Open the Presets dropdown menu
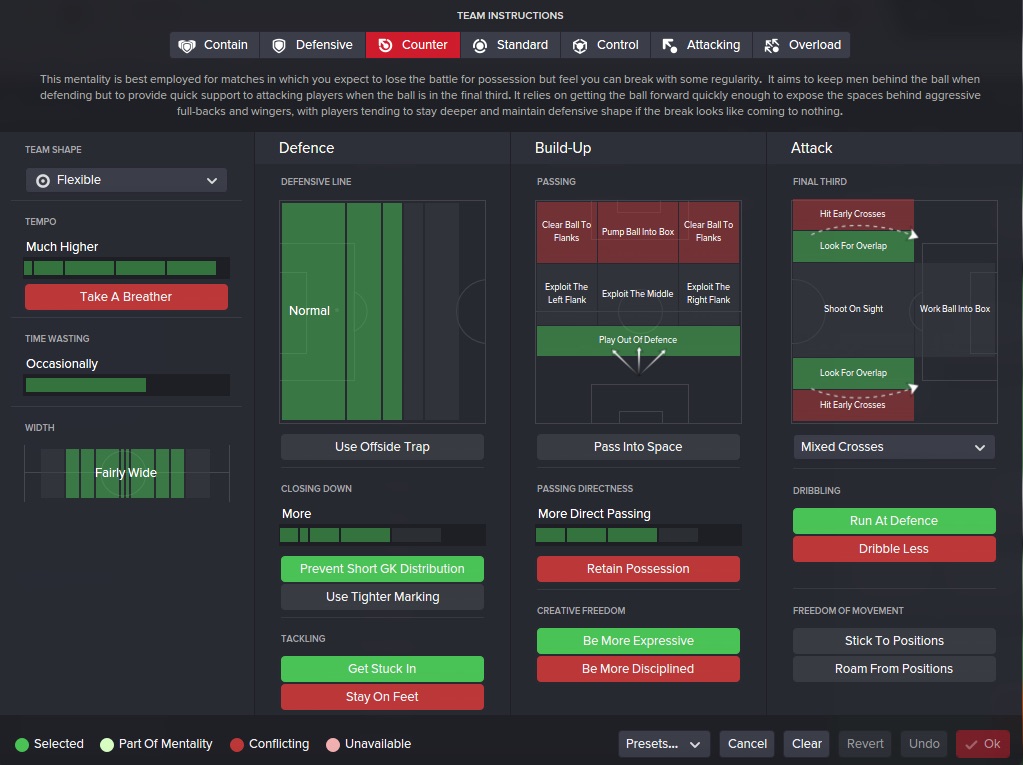This screenshot has width=1023, height=765. (664, 744)
